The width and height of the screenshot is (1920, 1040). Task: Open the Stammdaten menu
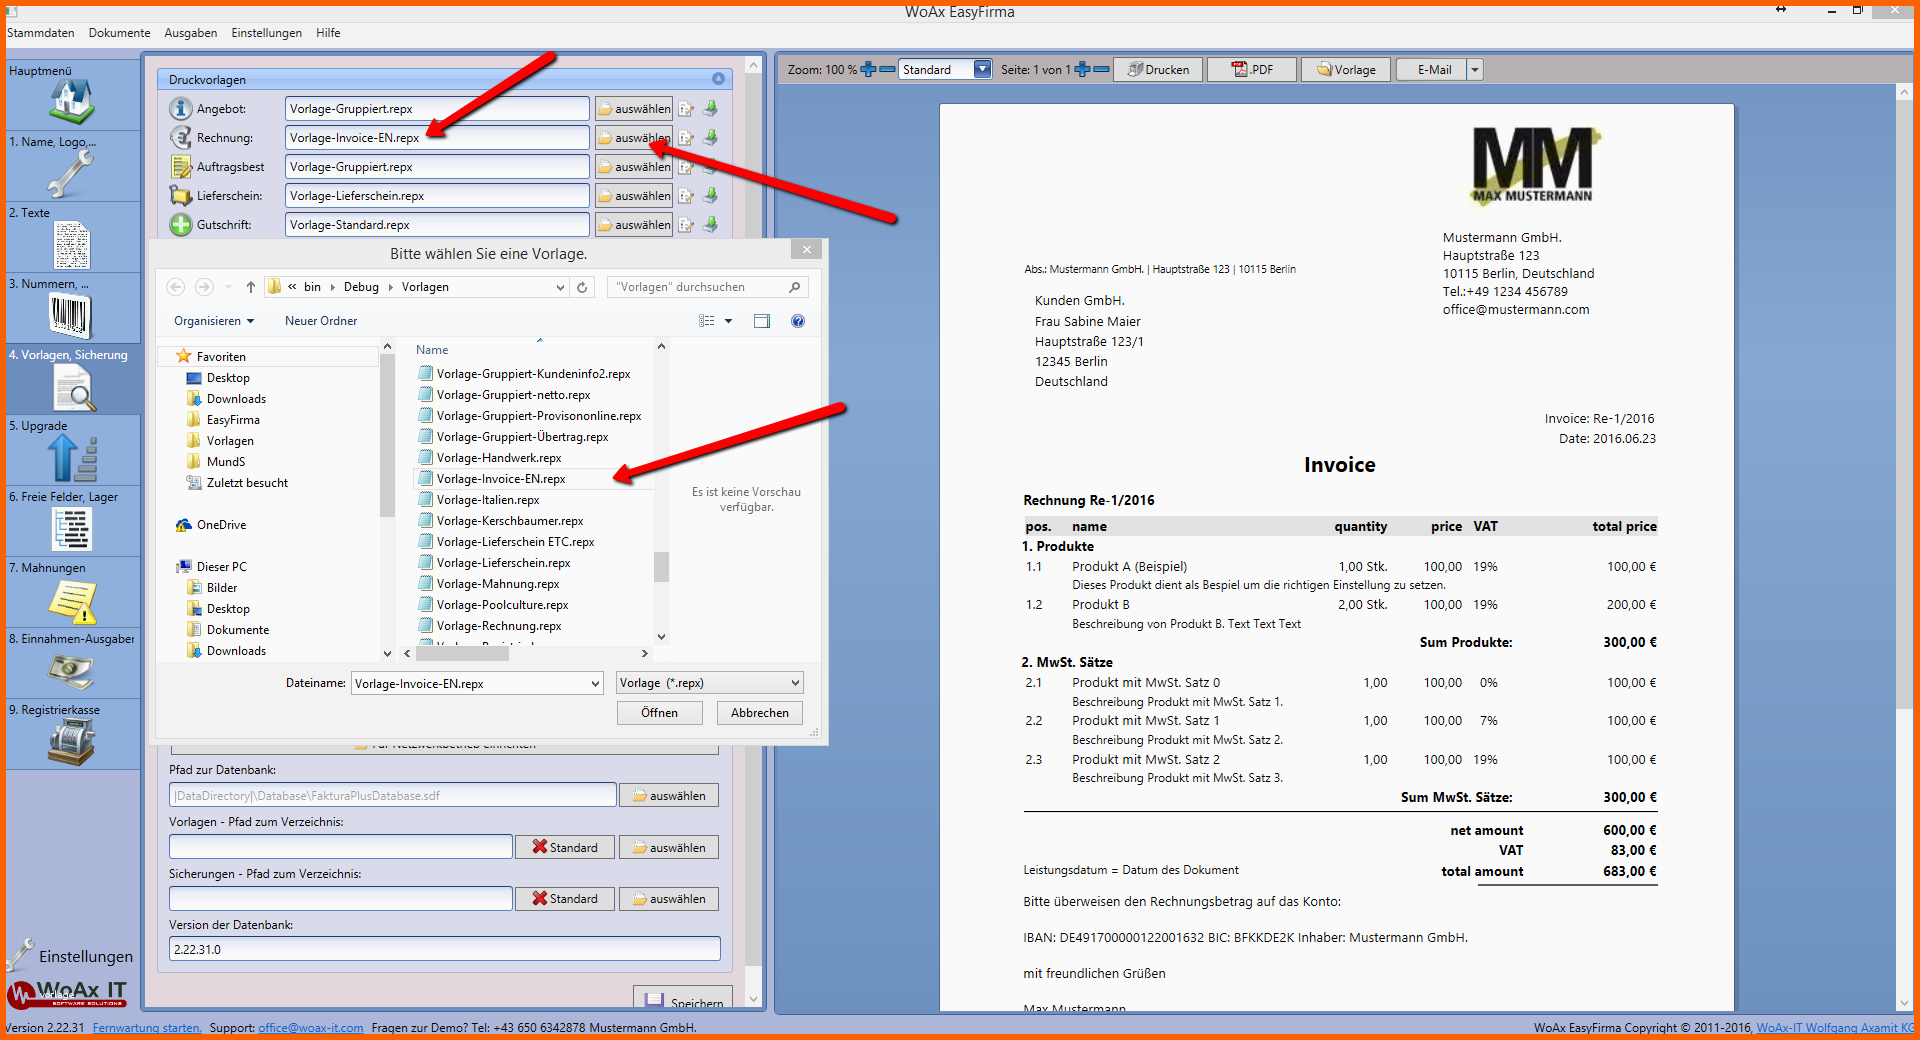pyautogui.click(x=41, y=33)
